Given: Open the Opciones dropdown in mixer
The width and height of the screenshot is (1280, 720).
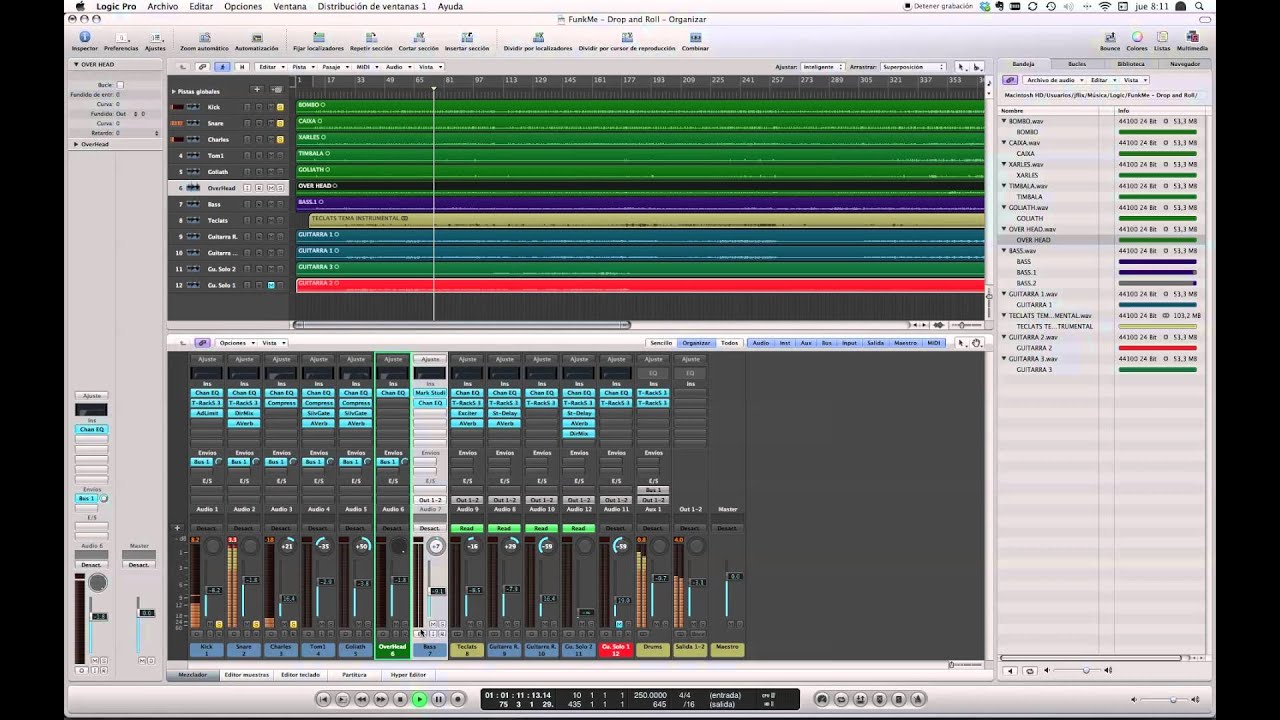Looking at the screenshot, I should (235, 343).
